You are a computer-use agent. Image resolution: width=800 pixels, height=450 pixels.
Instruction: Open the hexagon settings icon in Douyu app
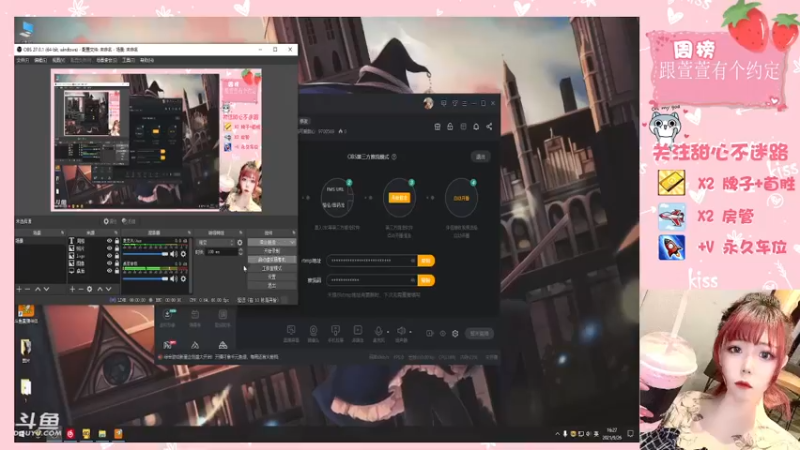[x=455, y=334]
